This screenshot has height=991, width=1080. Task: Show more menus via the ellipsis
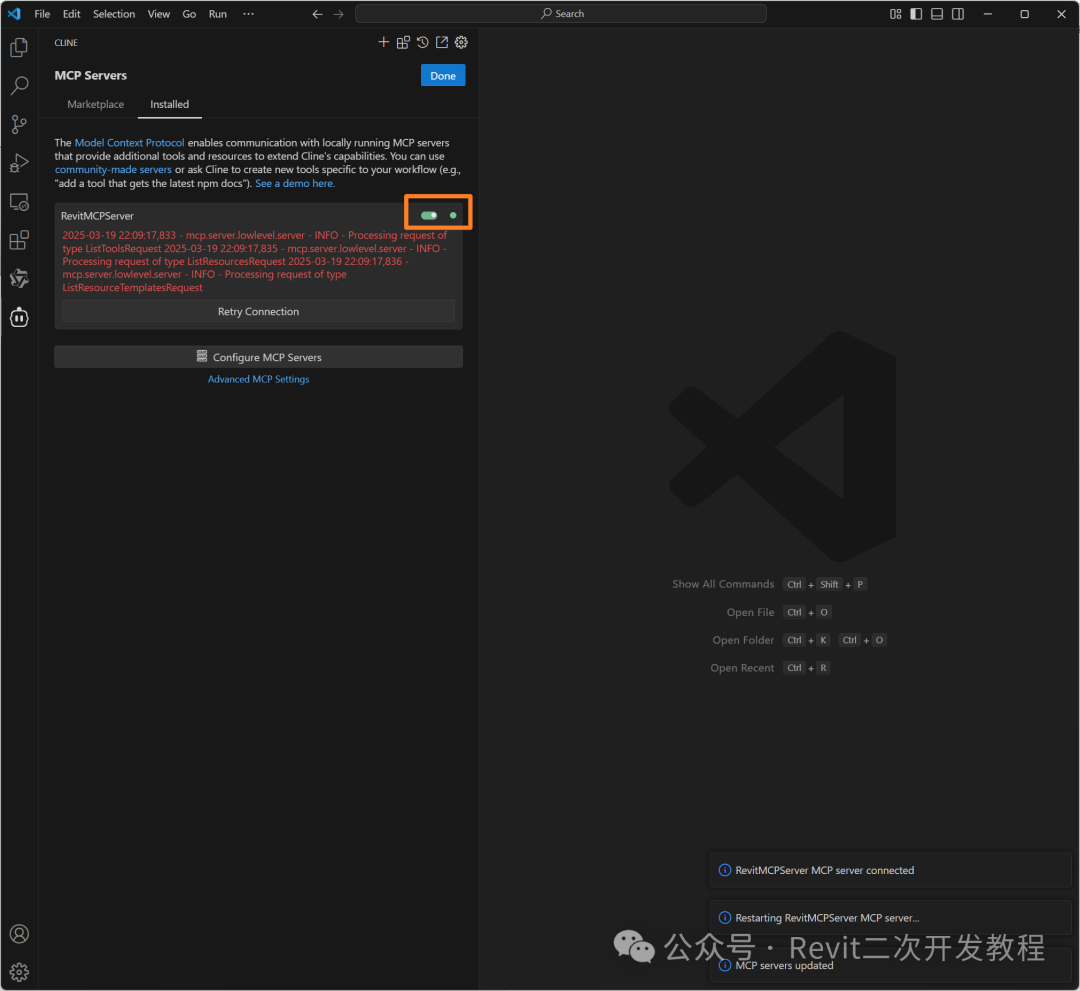[249, 14]
